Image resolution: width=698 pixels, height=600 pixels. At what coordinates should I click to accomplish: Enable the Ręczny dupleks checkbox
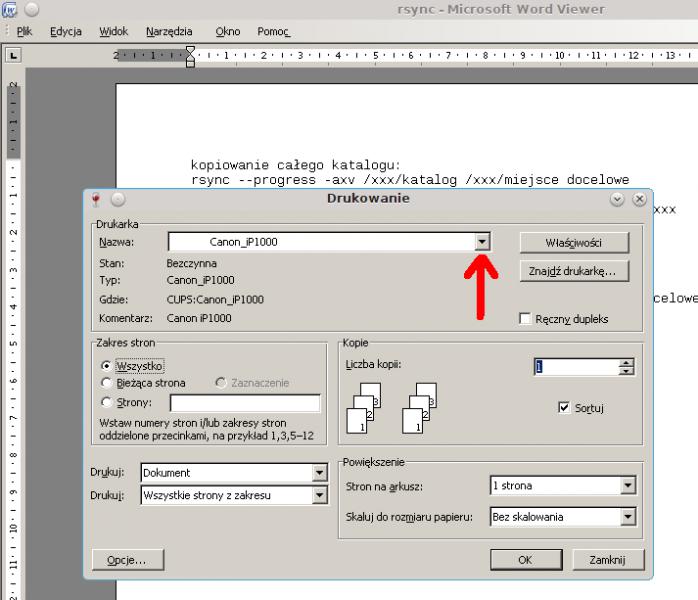coord(525,319)
